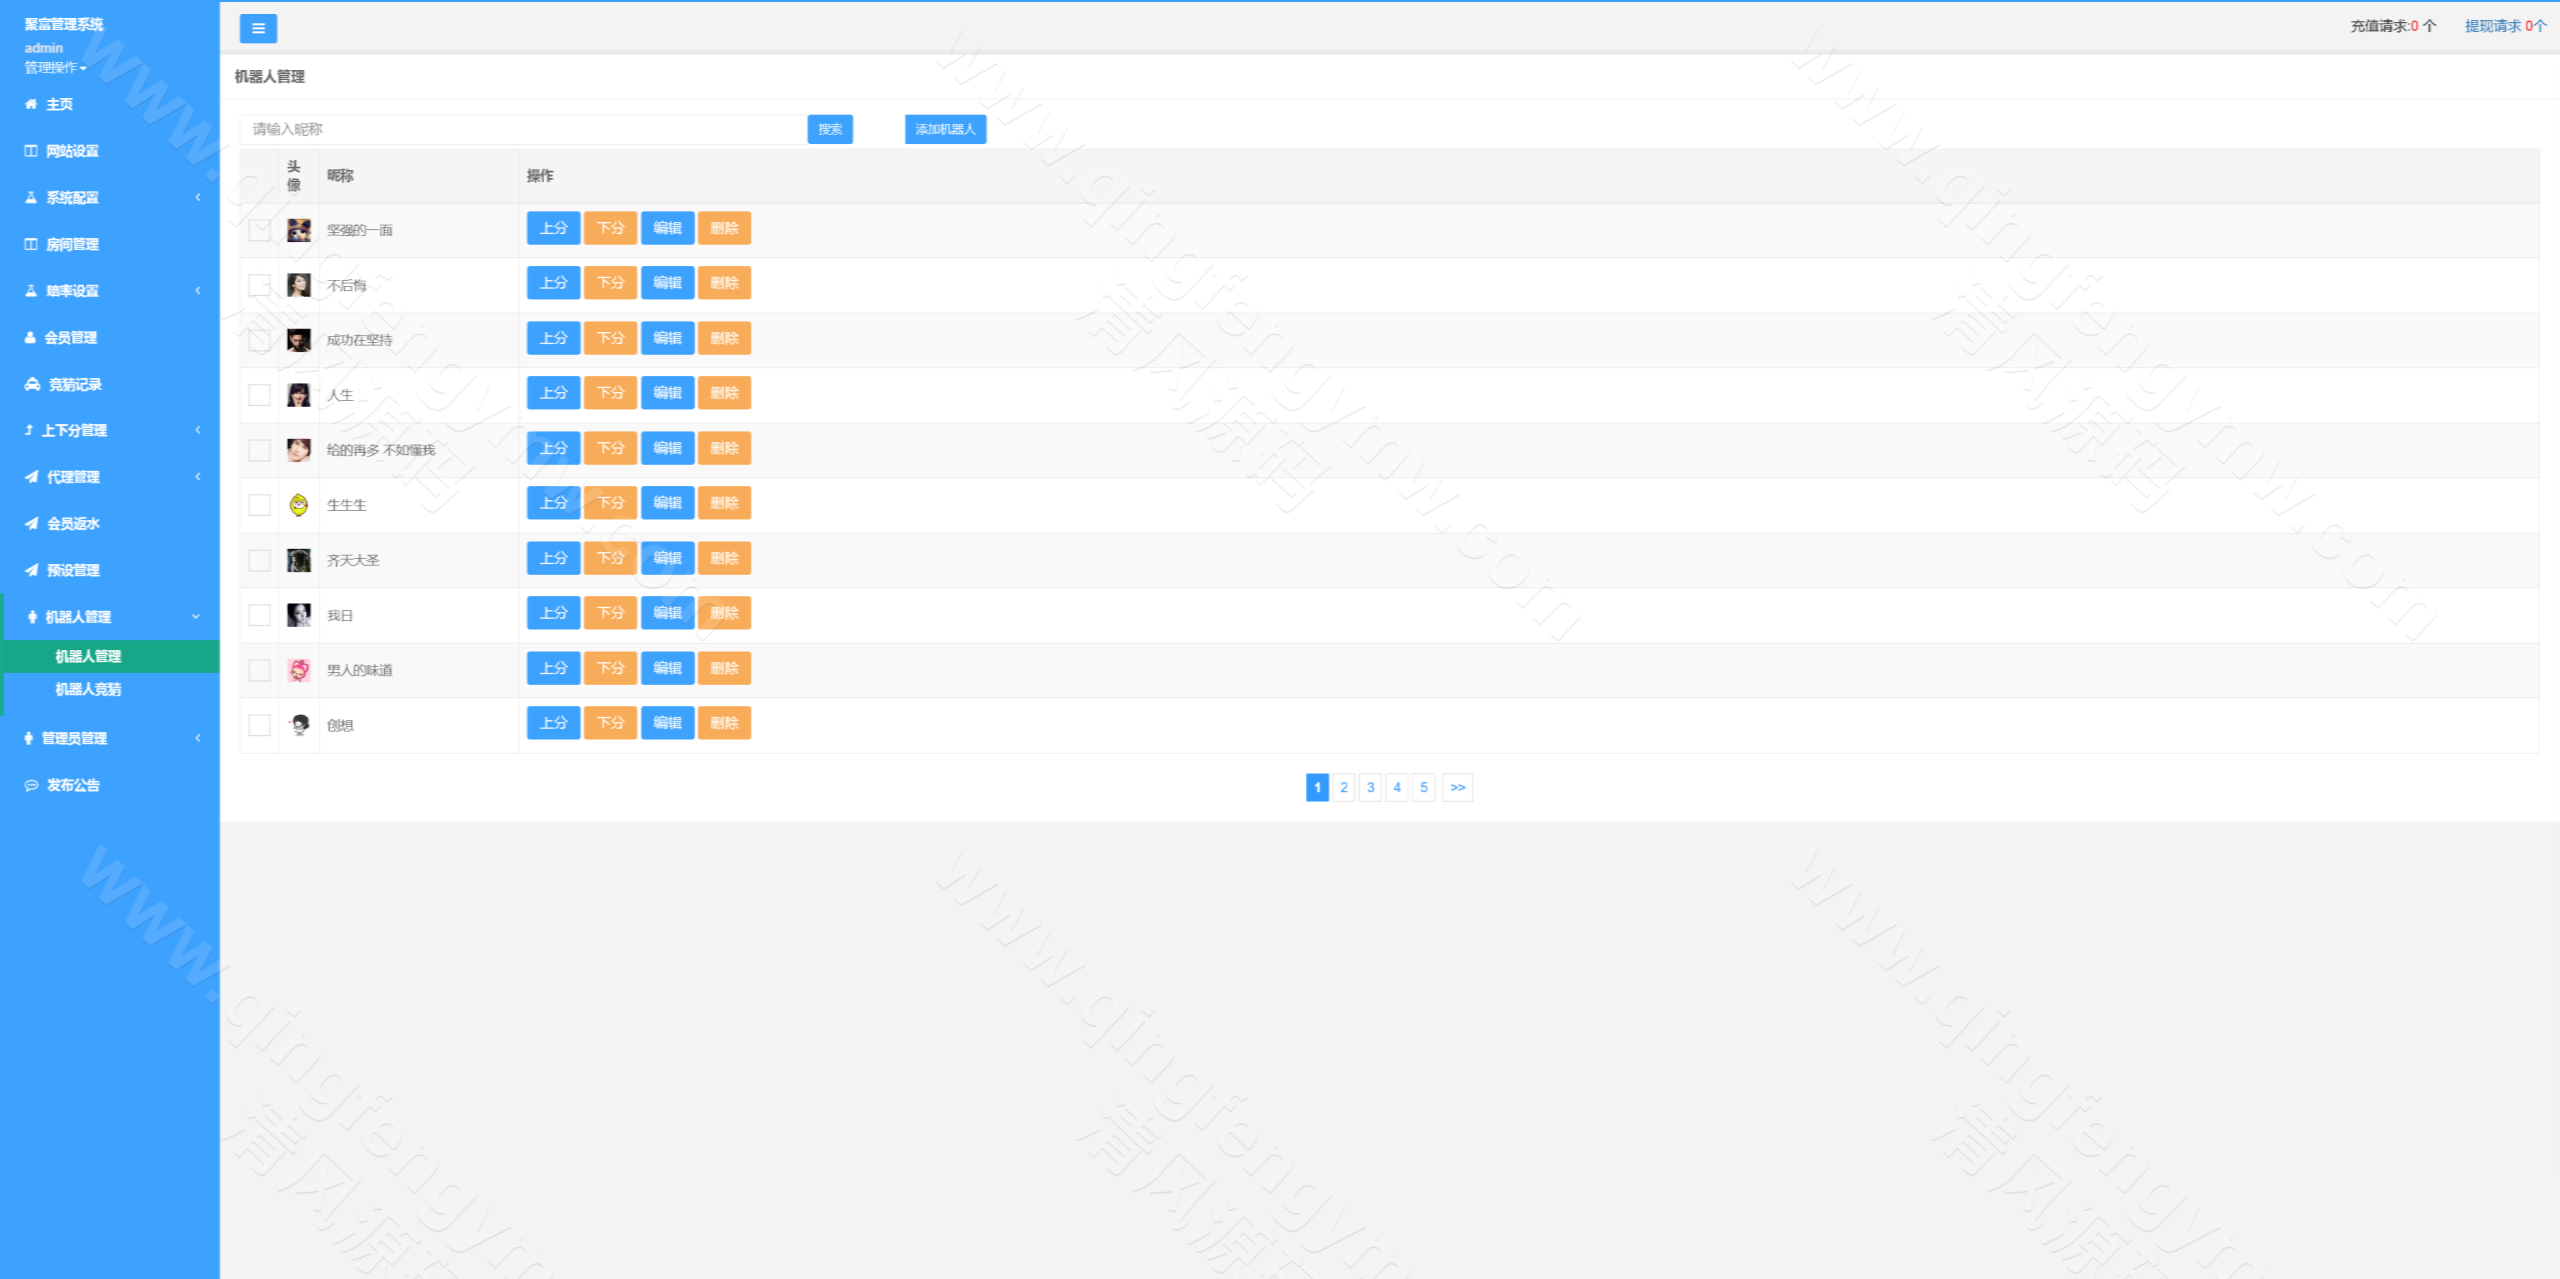Click the hamburger menu toggle icon
2560x1279 pixels.
click(x=258, y=29)
